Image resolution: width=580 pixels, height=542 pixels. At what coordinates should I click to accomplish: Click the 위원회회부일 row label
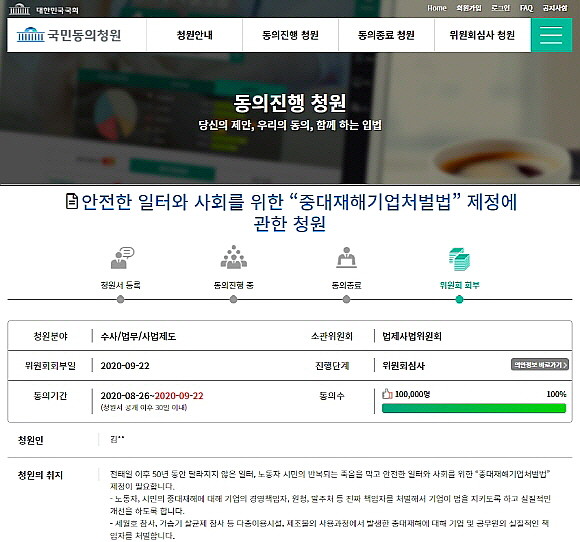click(50, 366)
